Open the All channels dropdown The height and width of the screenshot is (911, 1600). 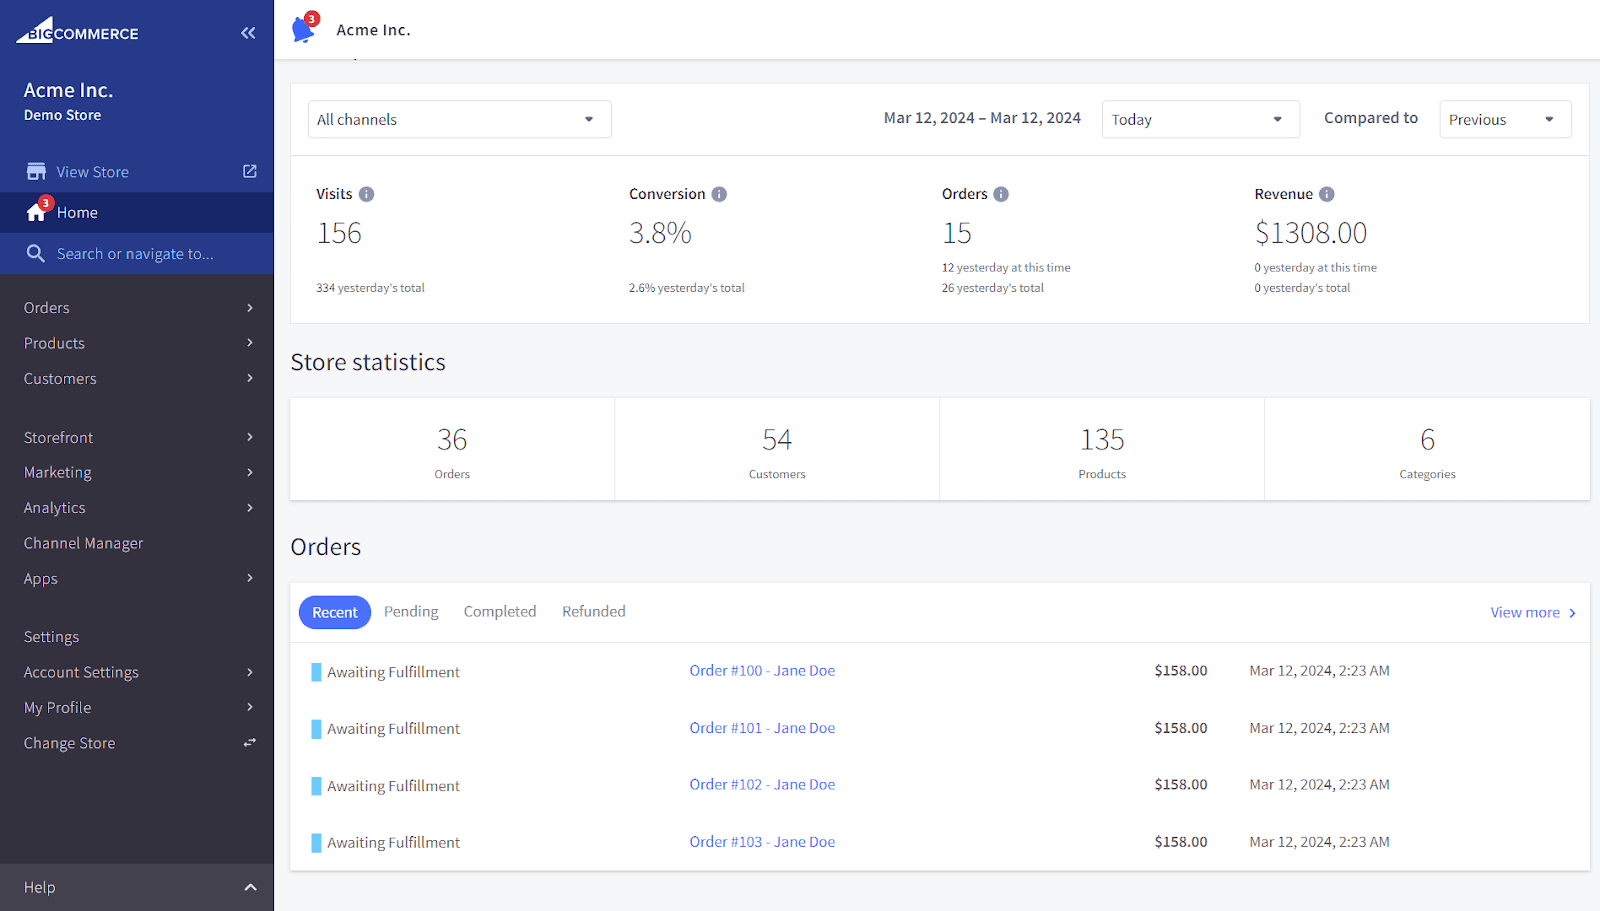tap(459, 119)
